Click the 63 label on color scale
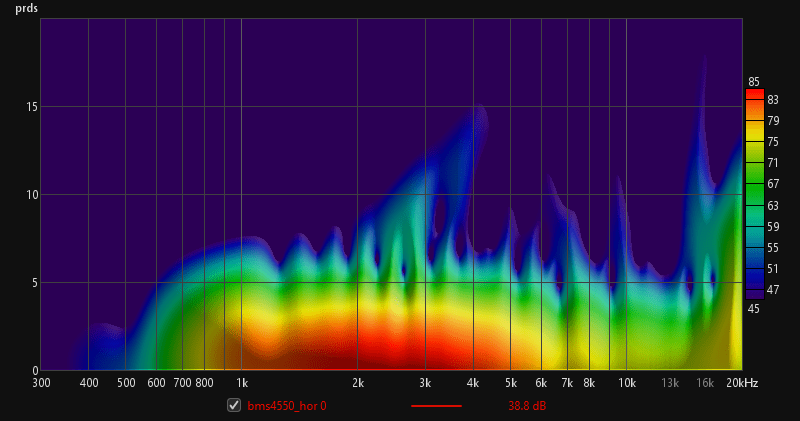 (773, 205)
